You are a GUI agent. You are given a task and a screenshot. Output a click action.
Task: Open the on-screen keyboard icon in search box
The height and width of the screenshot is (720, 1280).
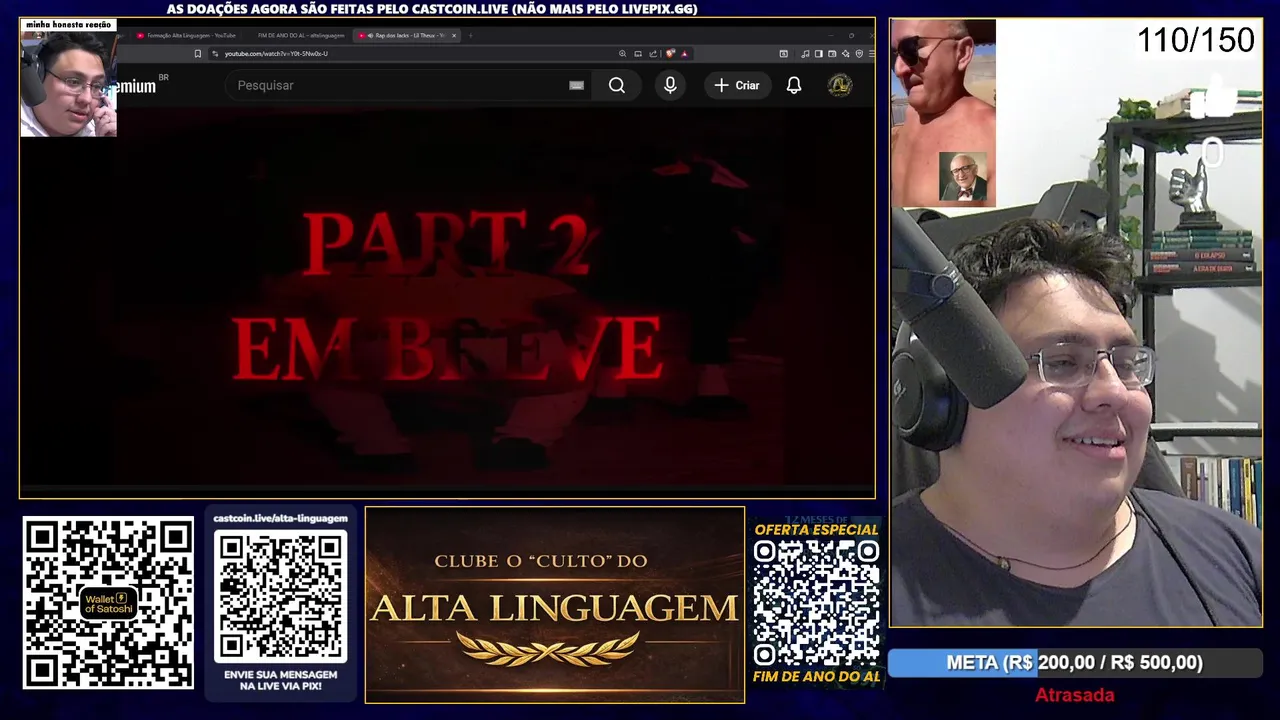click(576, 85)
